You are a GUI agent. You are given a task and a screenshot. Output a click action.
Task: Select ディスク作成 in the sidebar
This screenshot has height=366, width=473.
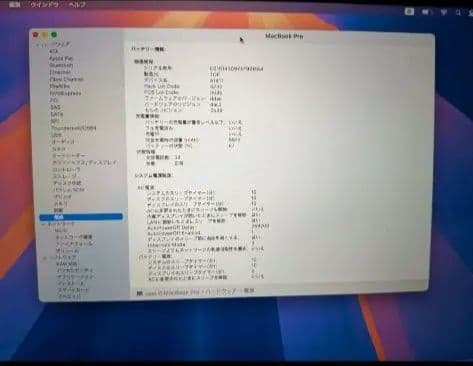(67, 183)
